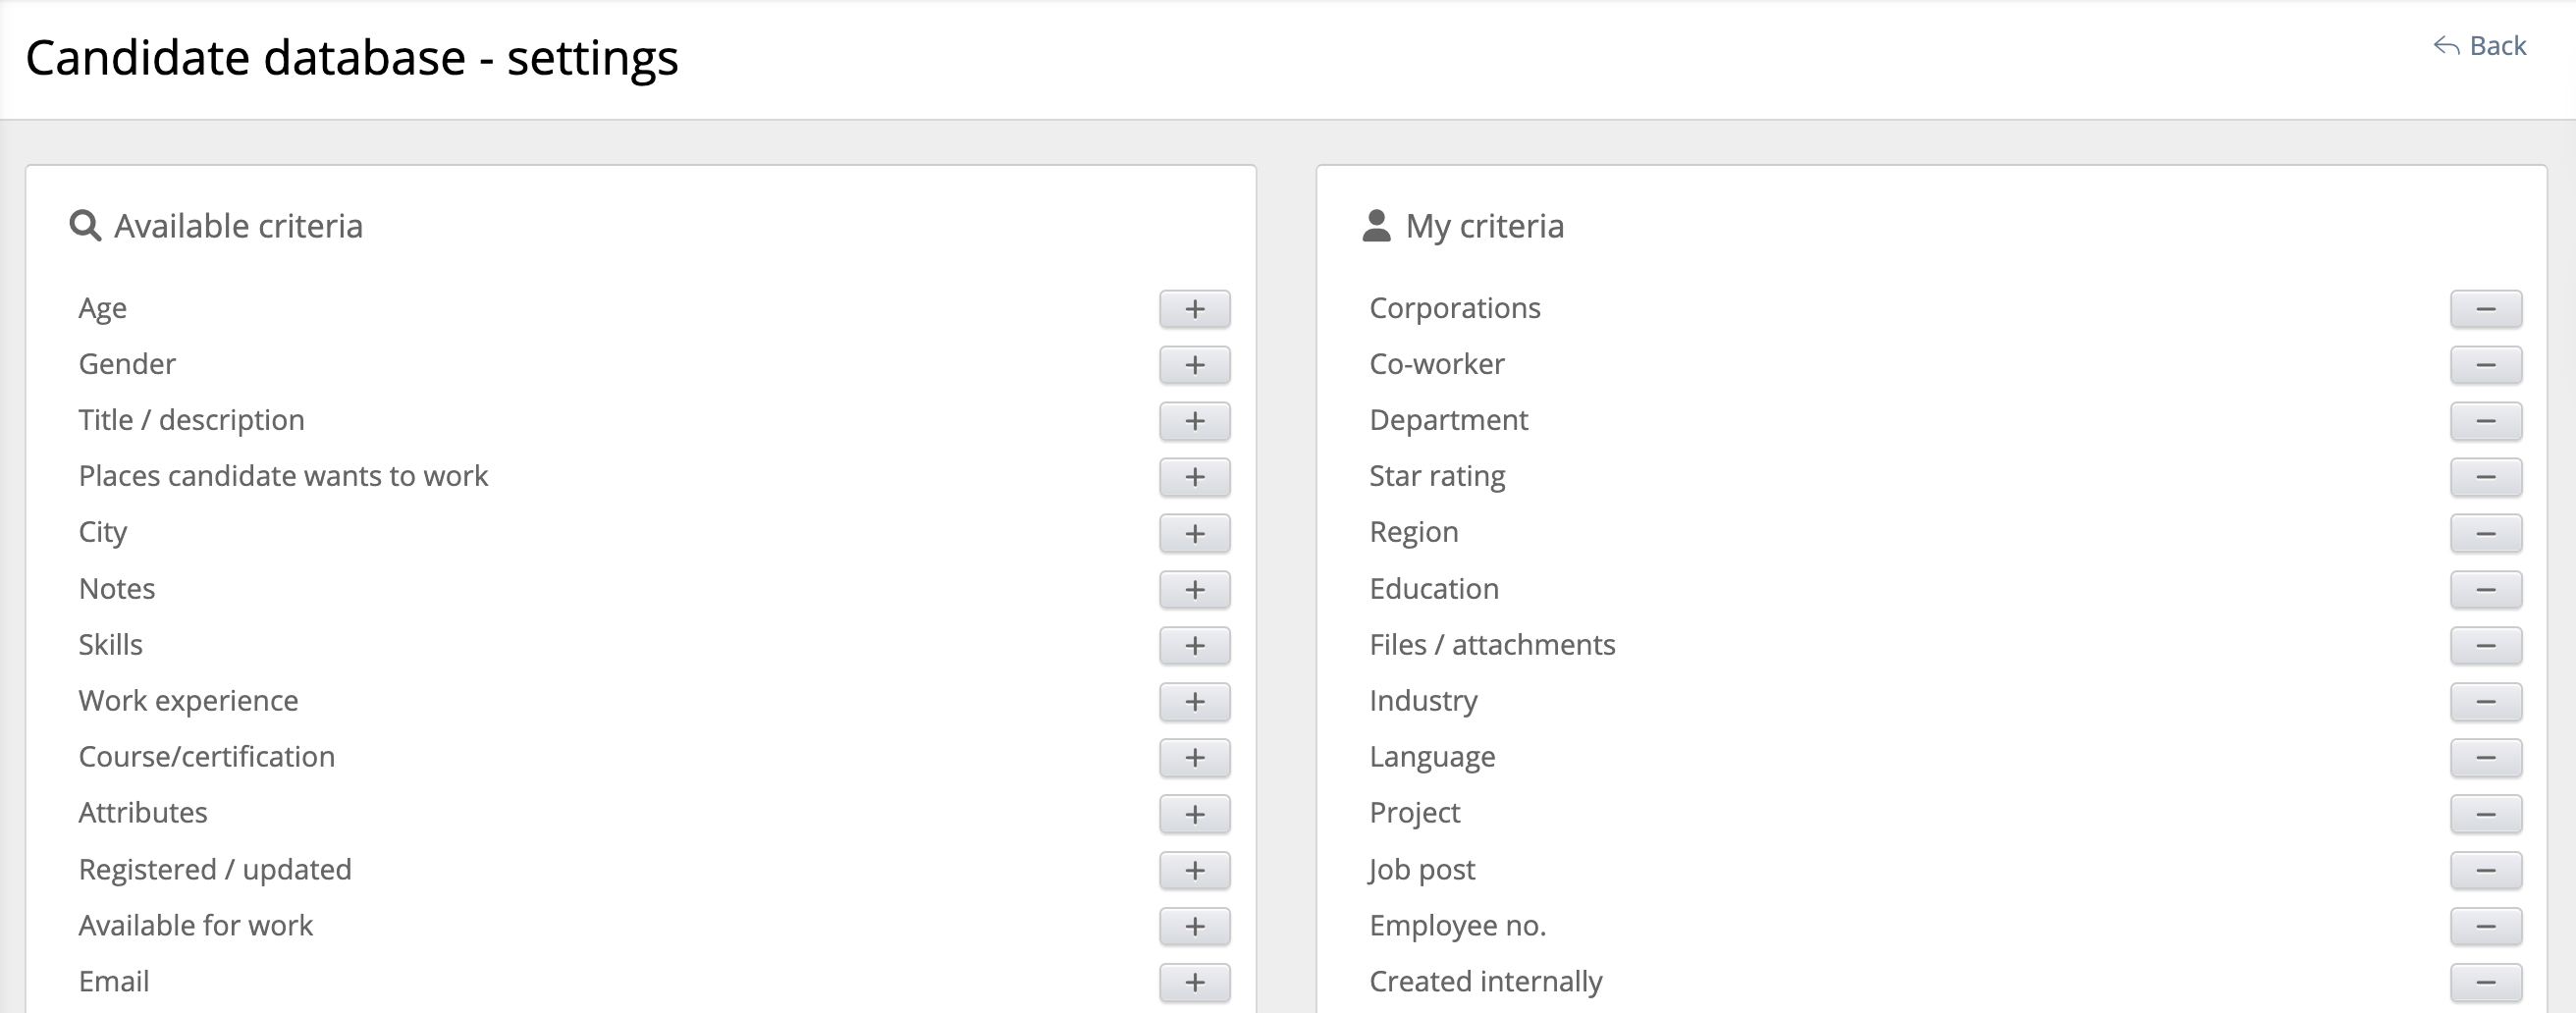Image resolution: width=2576 pixels, height=1013 pixels.
Task: Go back using the Back link
Action: pyautogui.click(x=2480, y=46)
